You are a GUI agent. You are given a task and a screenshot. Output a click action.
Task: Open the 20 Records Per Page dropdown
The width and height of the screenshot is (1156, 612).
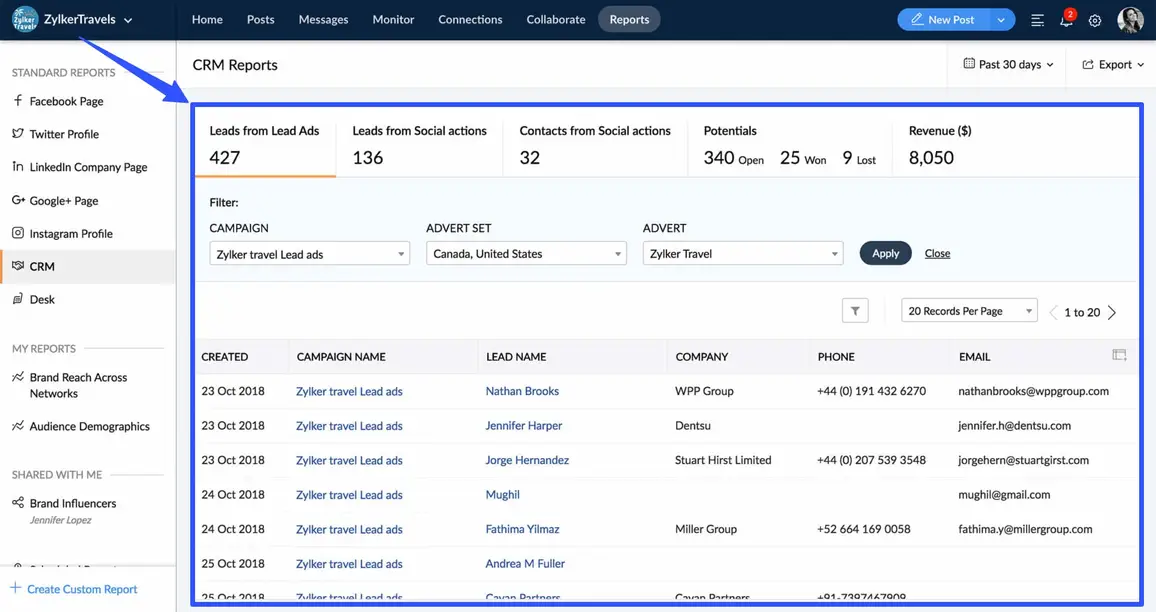coord(969,311)
